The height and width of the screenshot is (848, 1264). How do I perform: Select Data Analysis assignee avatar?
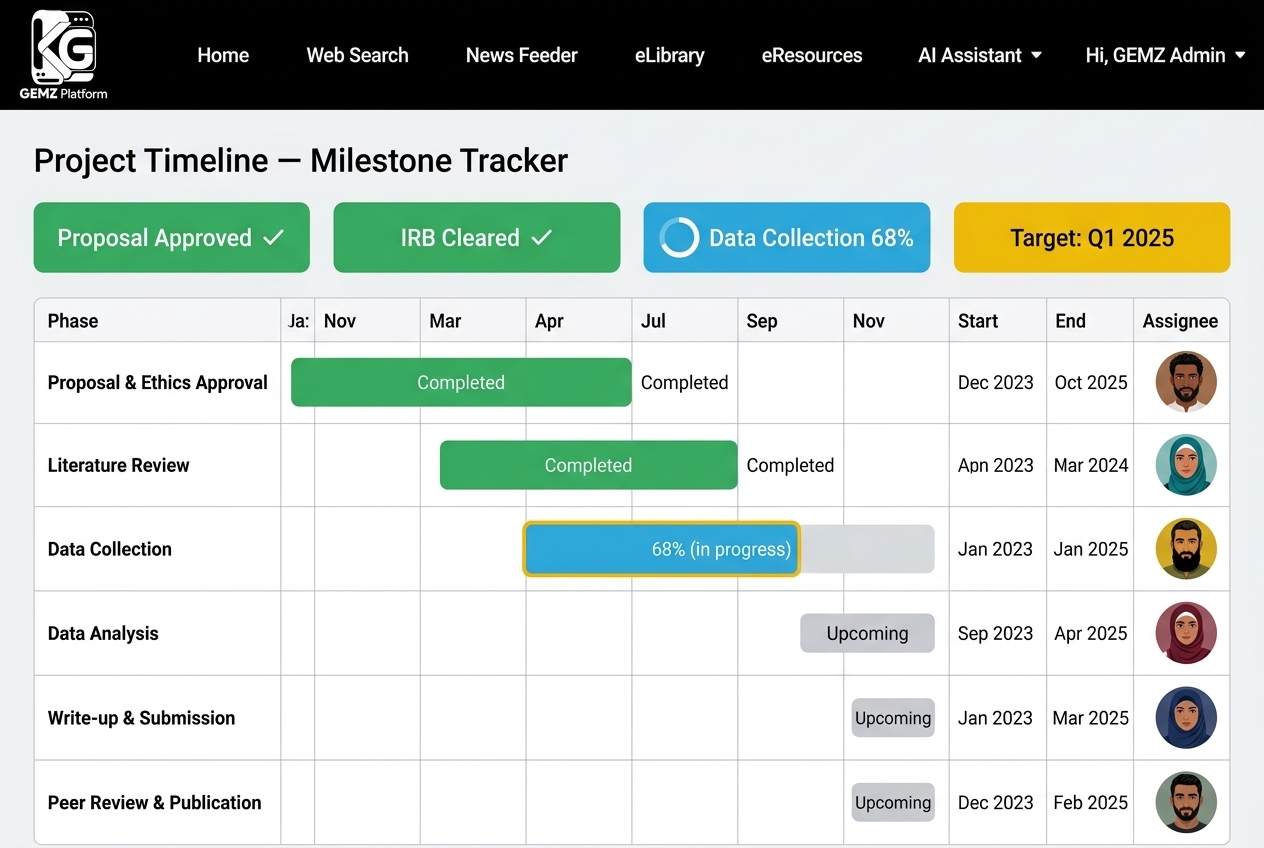point(1186,633)
